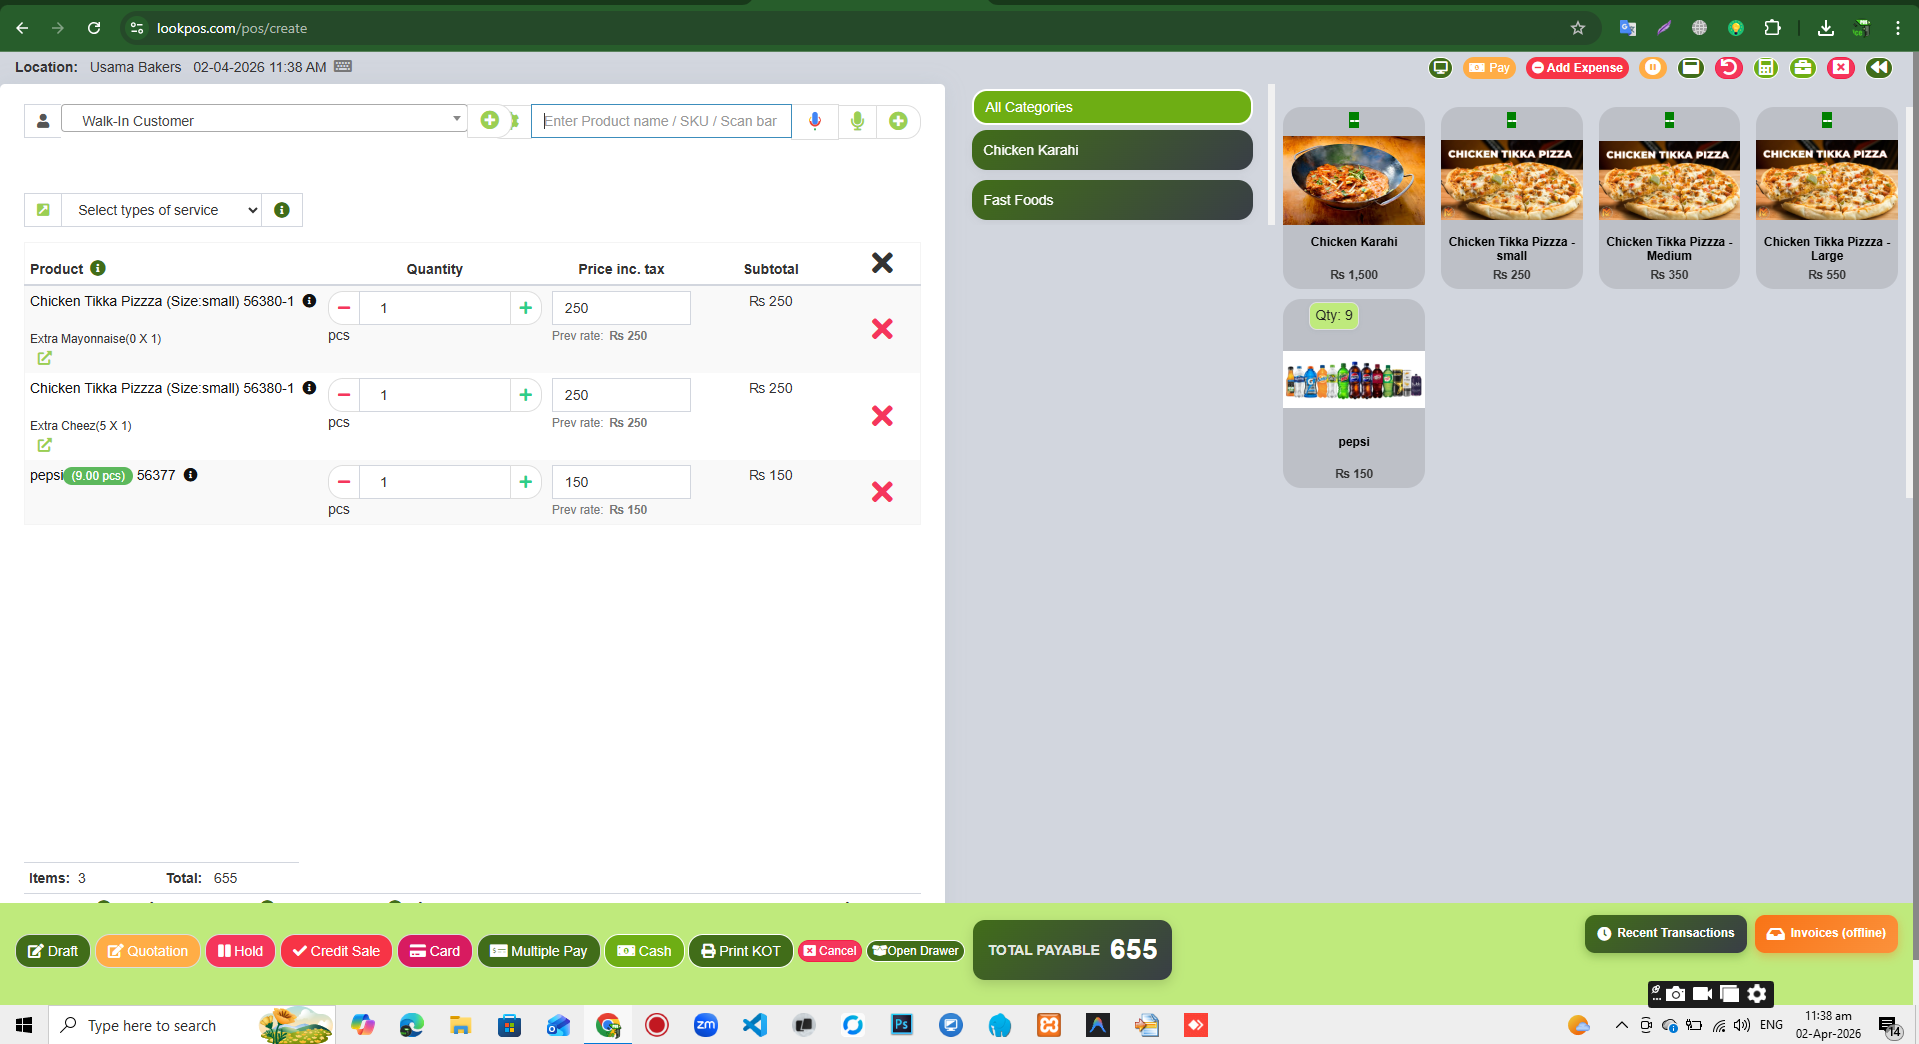Image resolution: width=1919 pixels, height=1044 pixels.
Task: Open the cash drawer icon in the toolbar
Action: [1692, 68]
